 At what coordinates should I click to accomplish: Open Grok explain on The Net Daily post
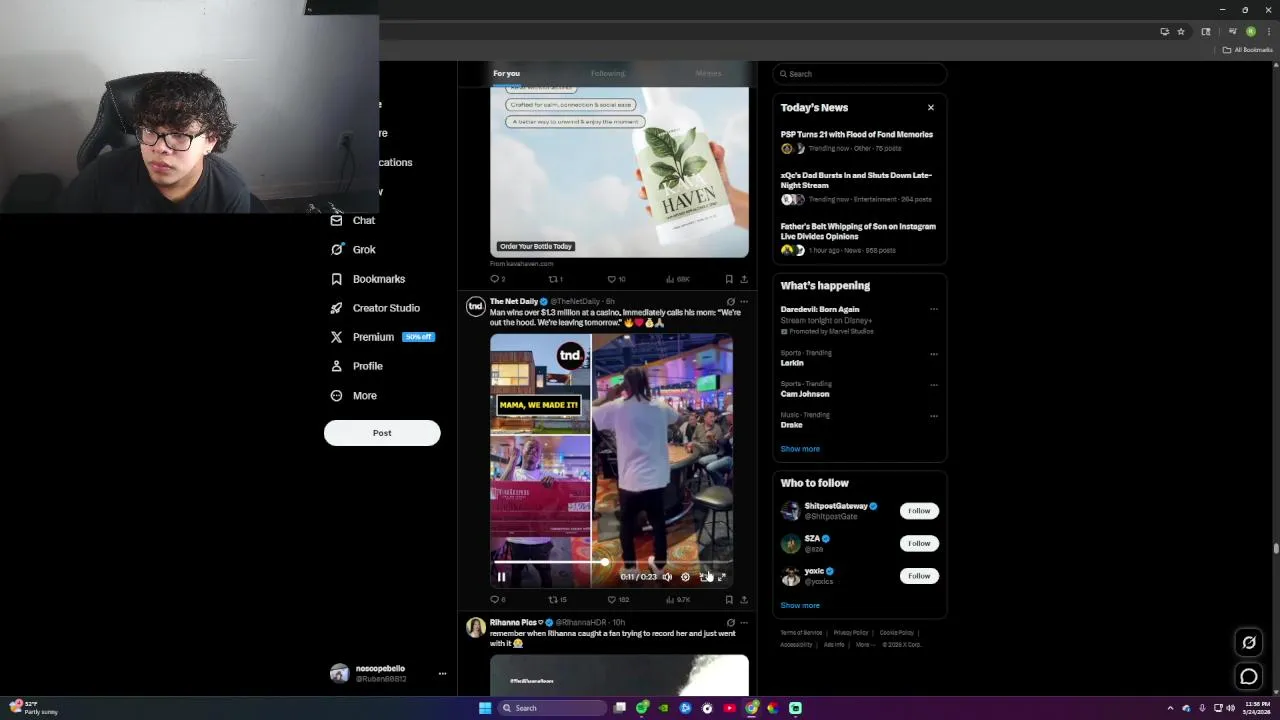tap(730, 301)
